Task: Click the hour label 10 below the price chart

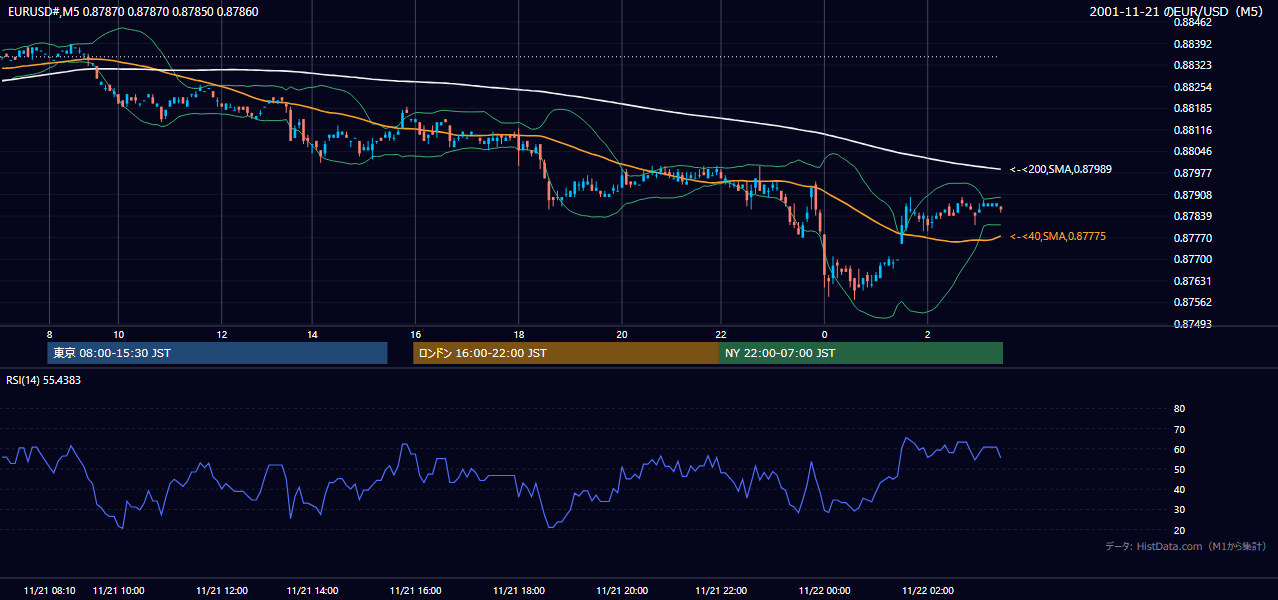Action: coord(118,334)
